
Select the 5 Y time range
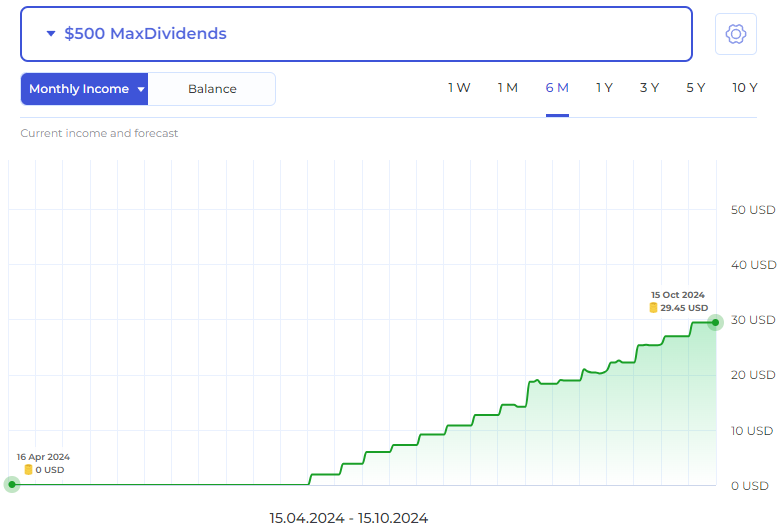coord(696,88)
